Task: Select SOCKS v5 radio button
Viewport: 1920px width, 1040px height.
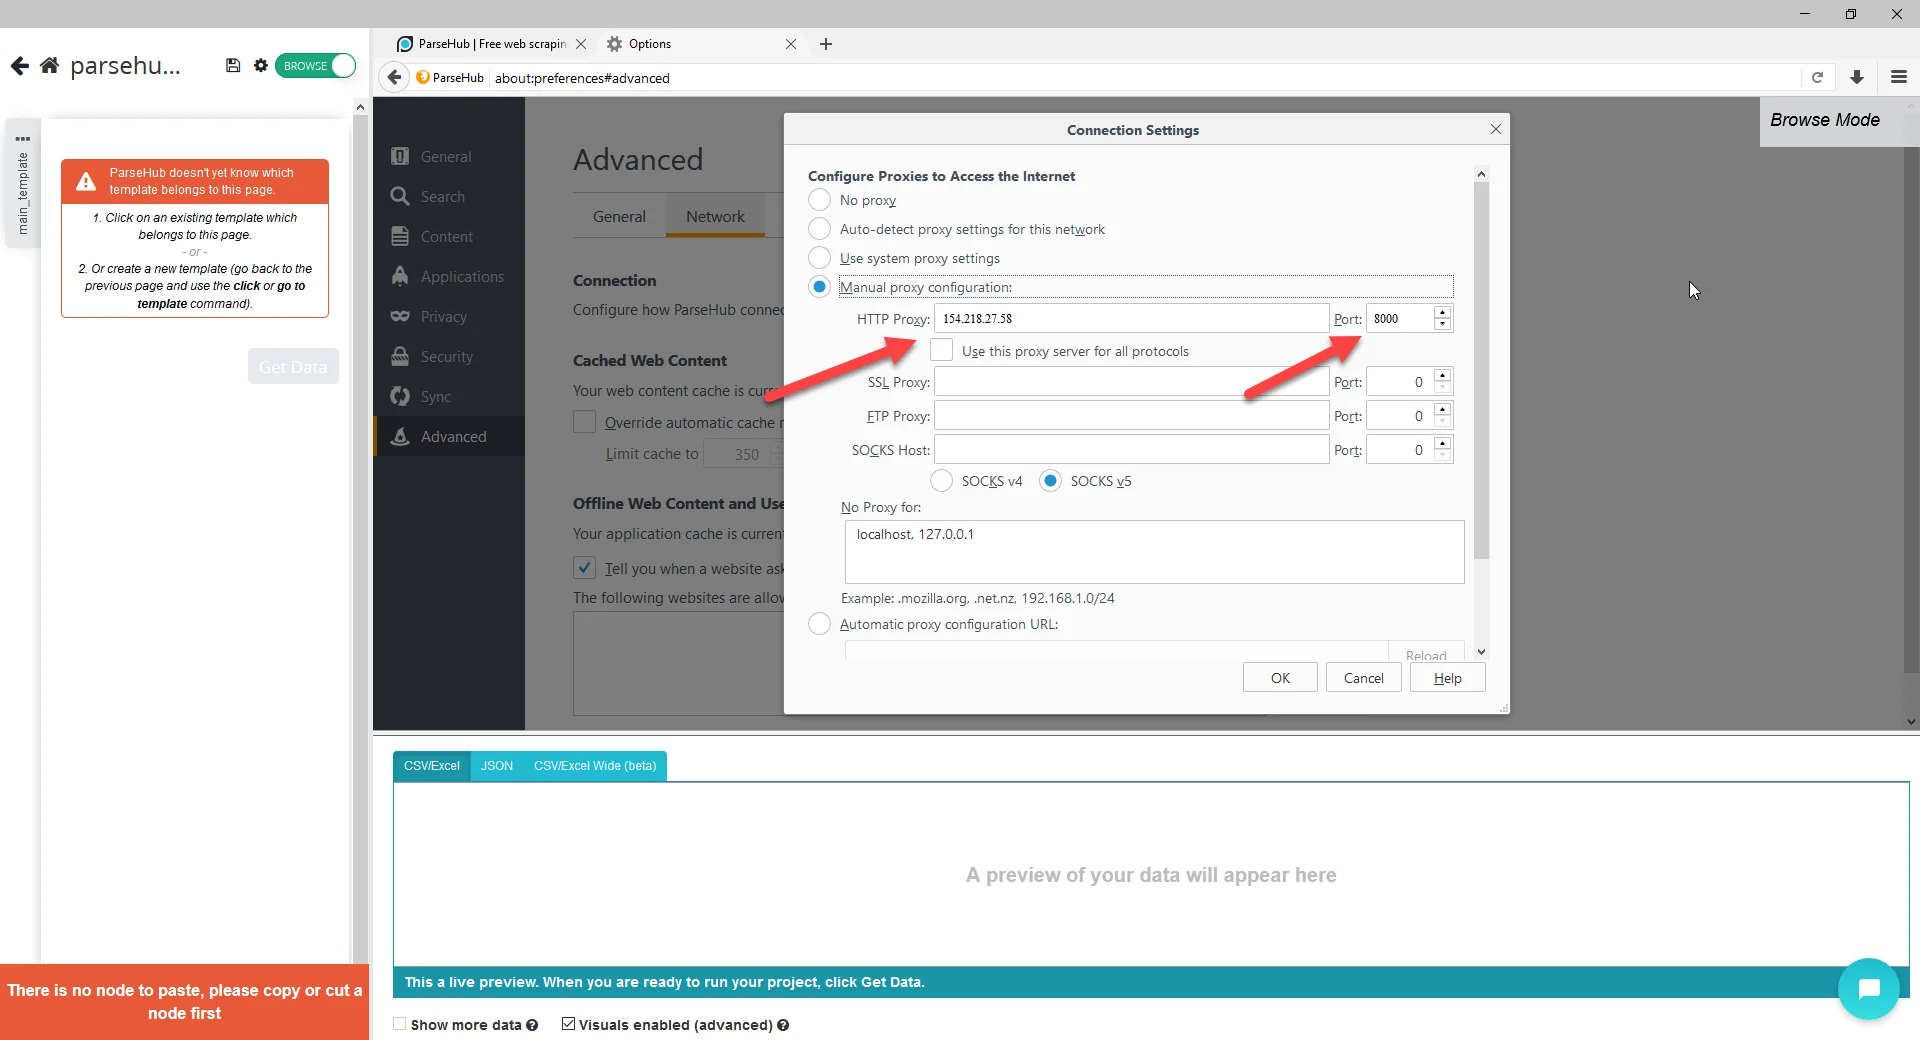Action: pyautogui.click(x=1050, y=481)
